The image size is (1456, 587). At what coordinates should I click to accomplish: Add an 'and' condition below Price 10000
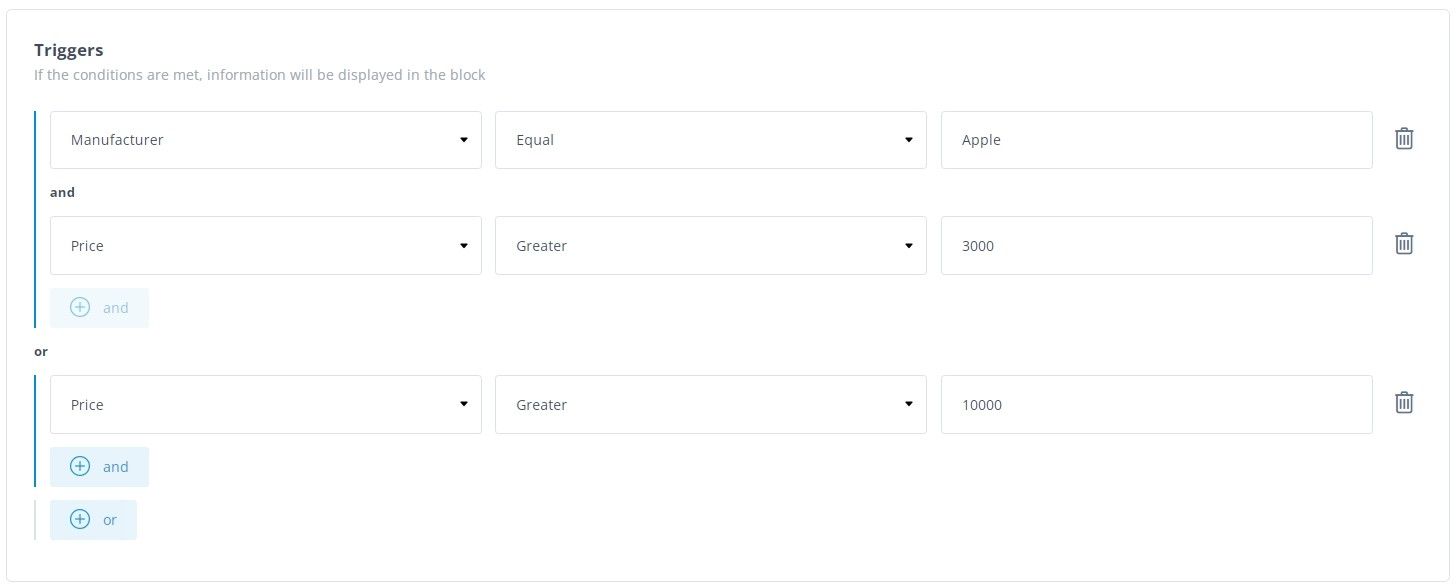(x=100, y=467)
